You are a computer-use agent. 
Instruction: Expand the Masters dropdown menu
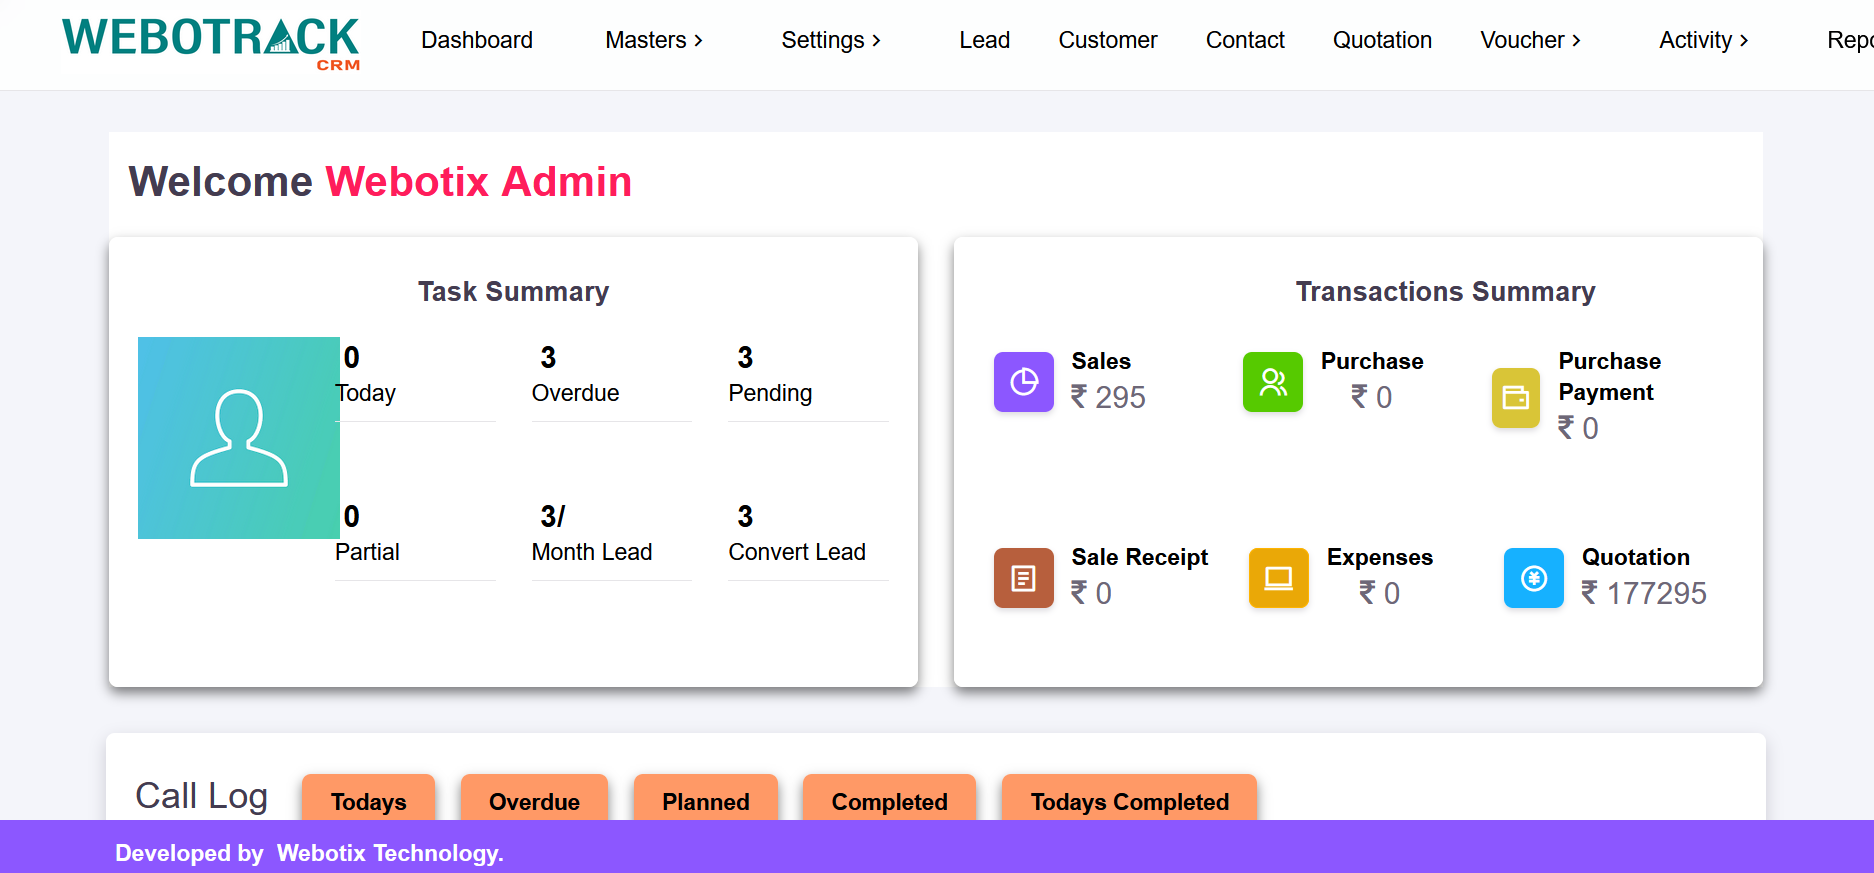point(654,40)
